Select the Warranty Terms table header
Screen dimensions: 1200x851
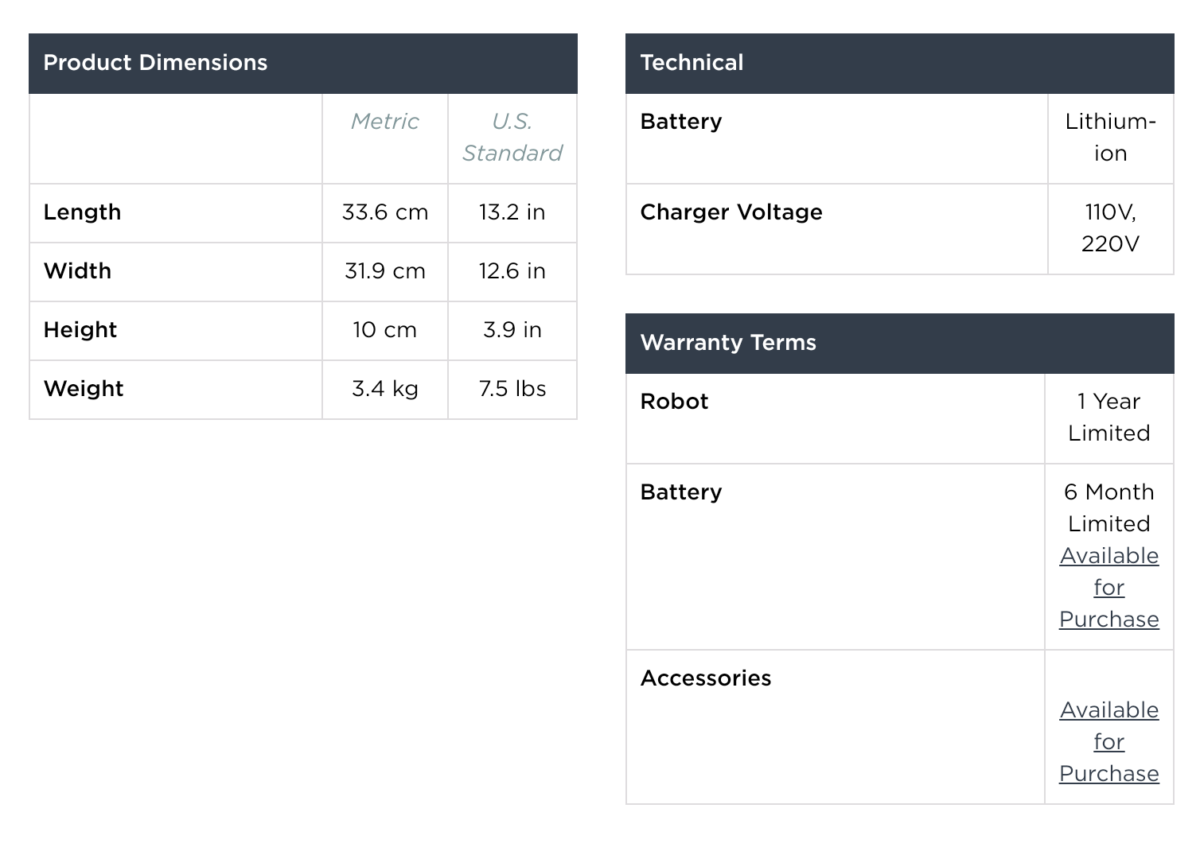tap(900, 343)
